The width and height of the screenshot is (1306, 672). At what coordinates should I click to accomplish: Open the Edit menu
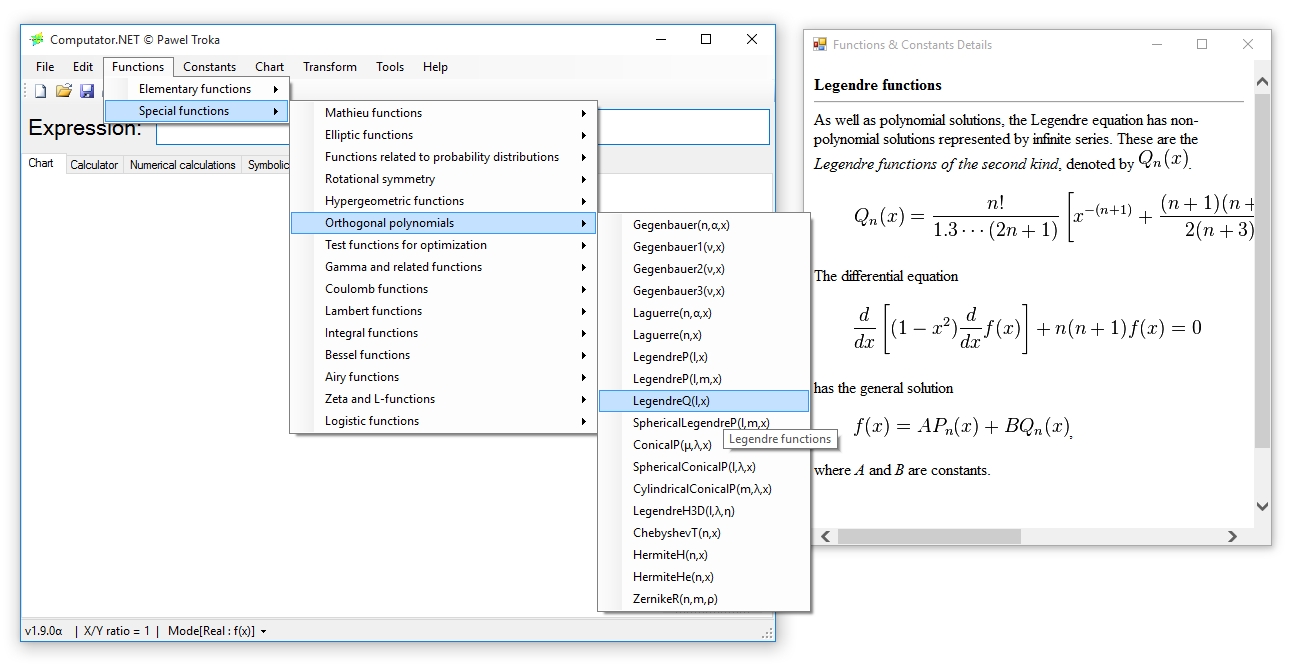(x=83, y=67)
